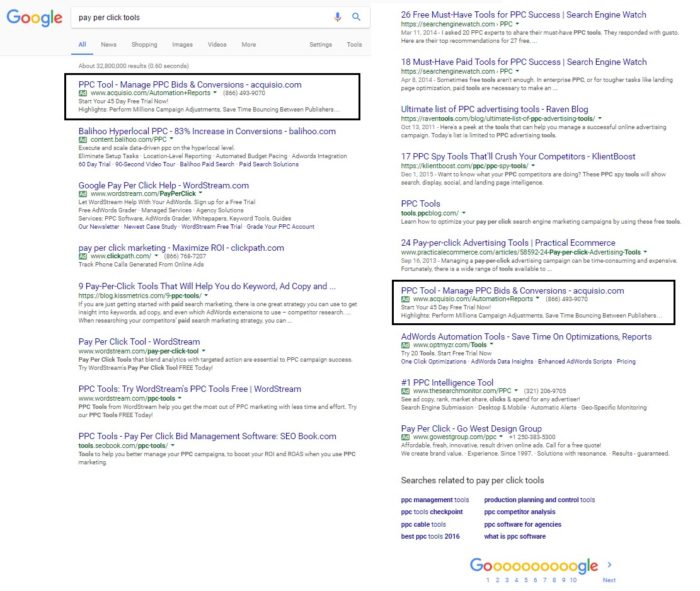The width and height of the screenshot is (700, 591).
Task: Click the microphone voice search icon
Action: point(338,17)
